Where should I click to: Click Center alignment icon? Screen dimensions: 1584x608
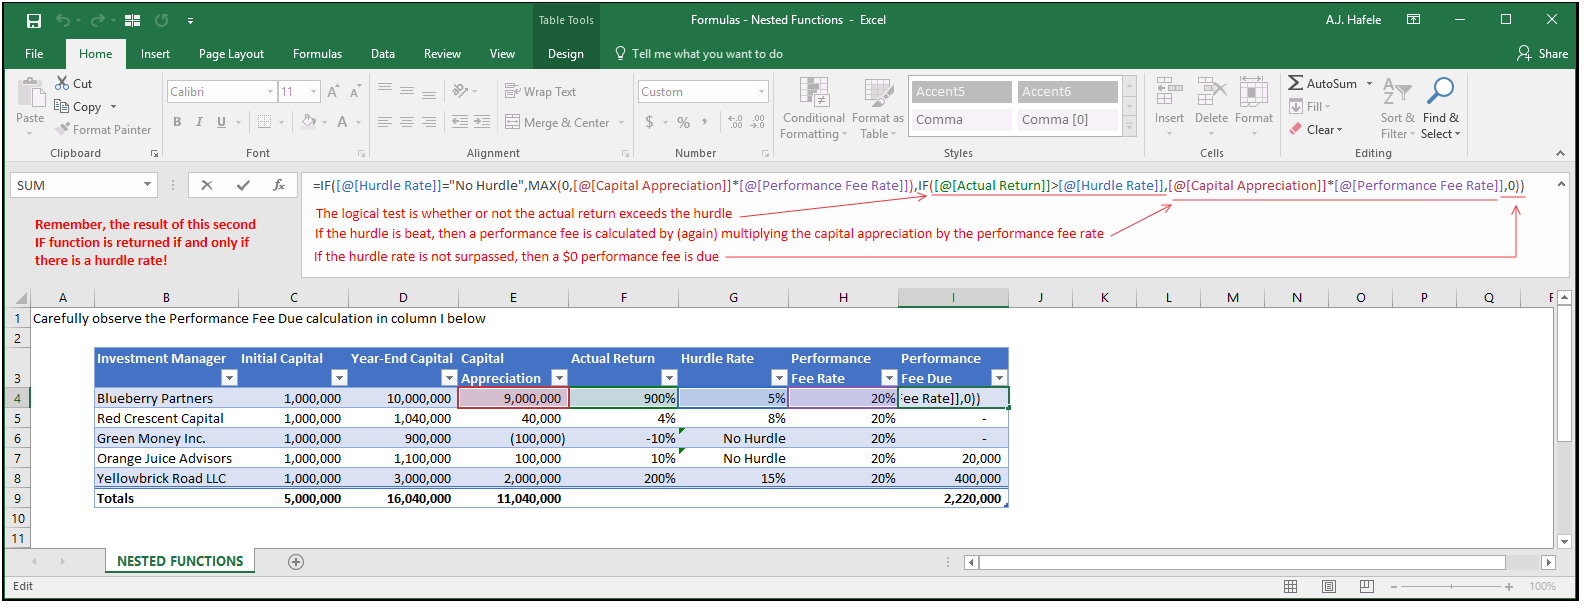point(407,122)
